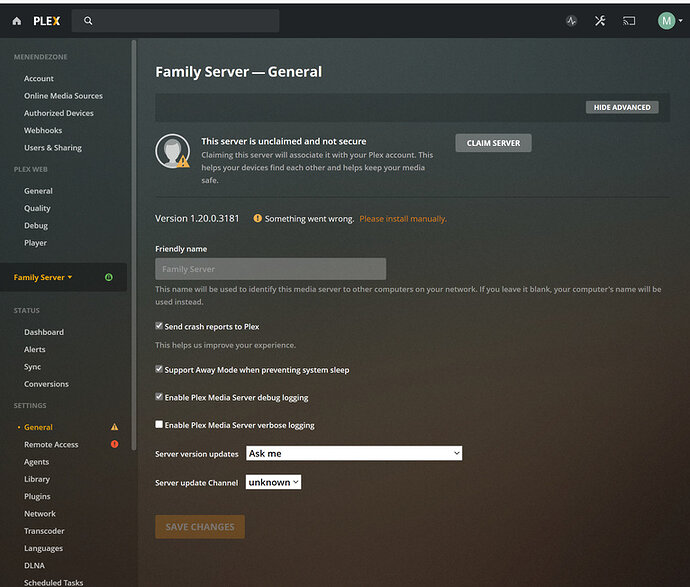Open Plugins settings

[x=37, y=496]
